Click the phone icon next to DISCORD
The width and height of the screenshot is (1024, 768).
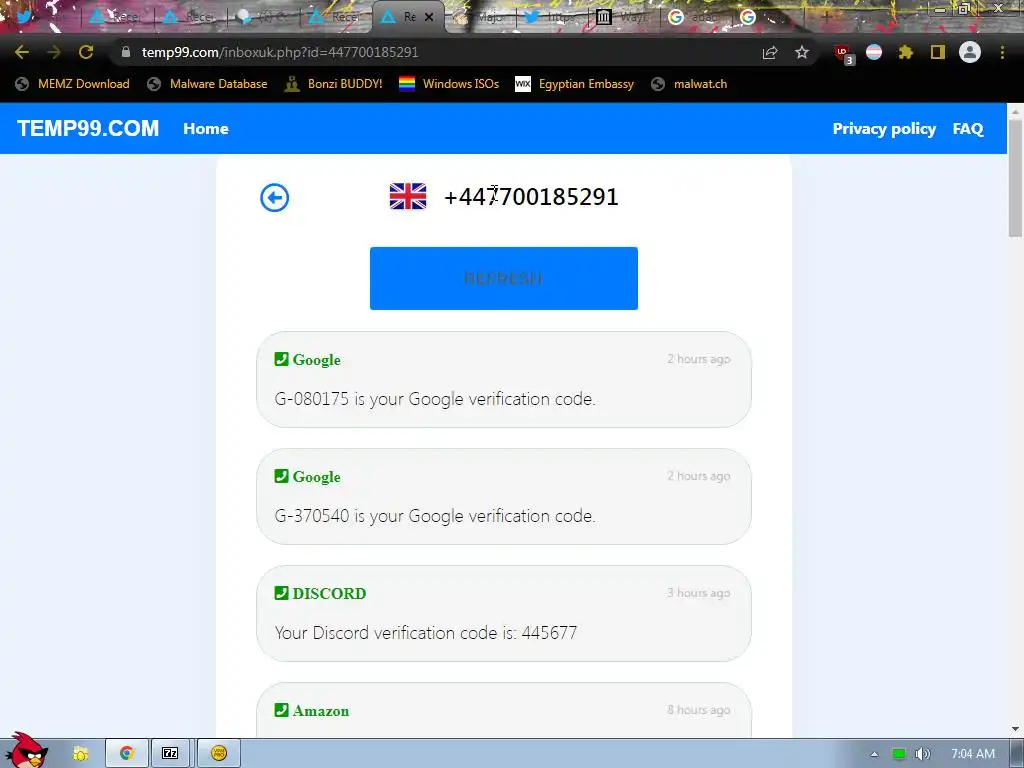pyautogui.click(x=281, y=593)
